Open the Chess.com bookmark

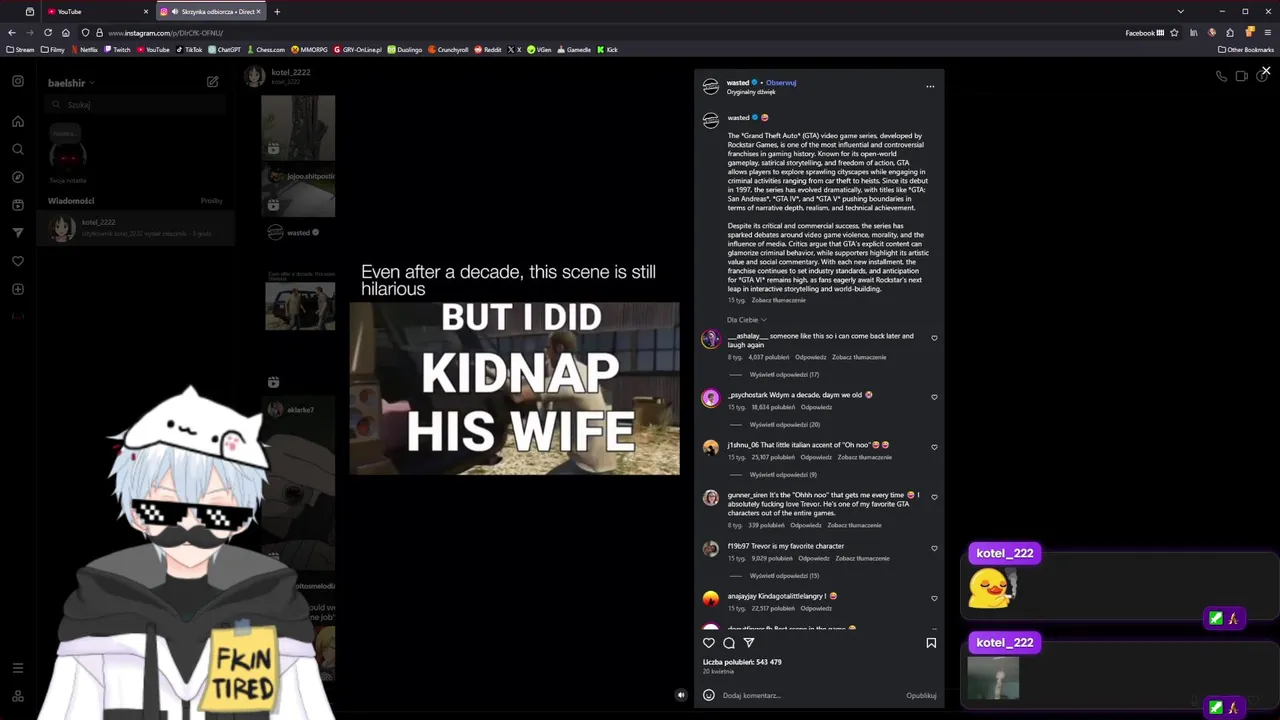[x=266, y=49]
